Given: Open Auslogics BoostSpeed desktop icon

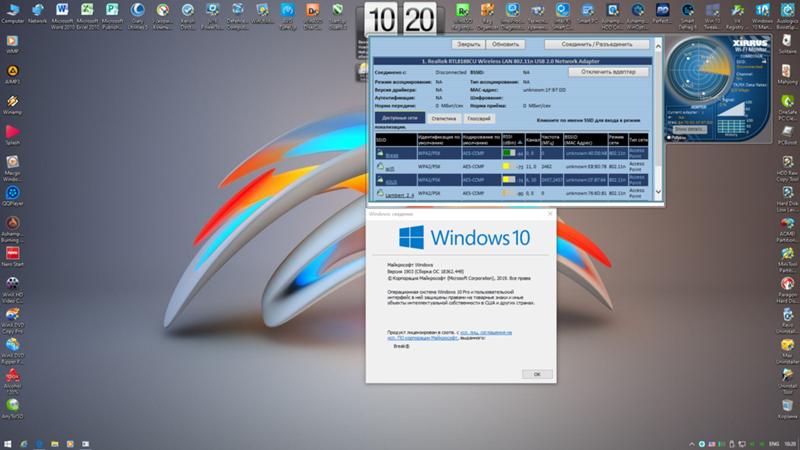Looking at the screenshot, I should (787, 15).
